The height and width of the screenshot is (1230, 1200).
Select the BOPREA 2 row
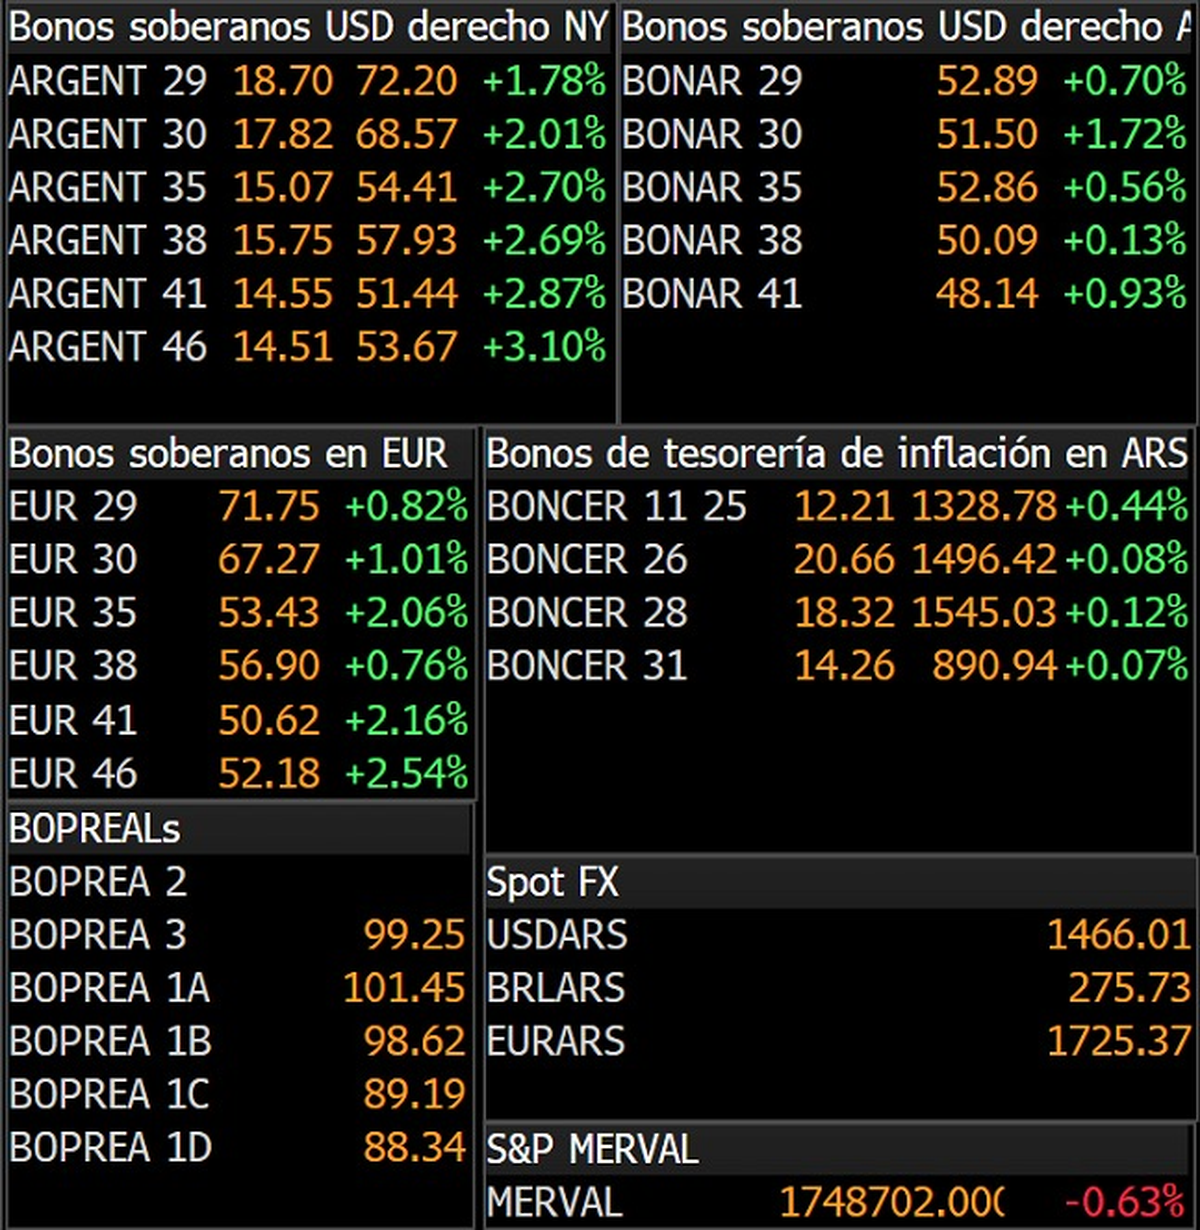(x=239, y=882)
